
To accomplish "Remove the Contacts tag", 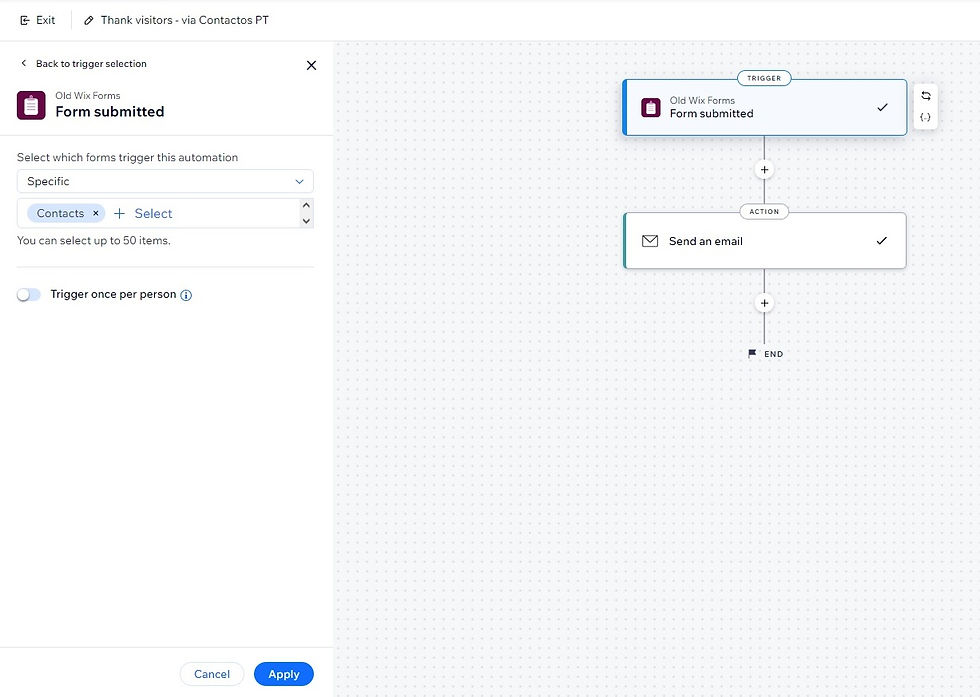I will (x=96, y=213).
